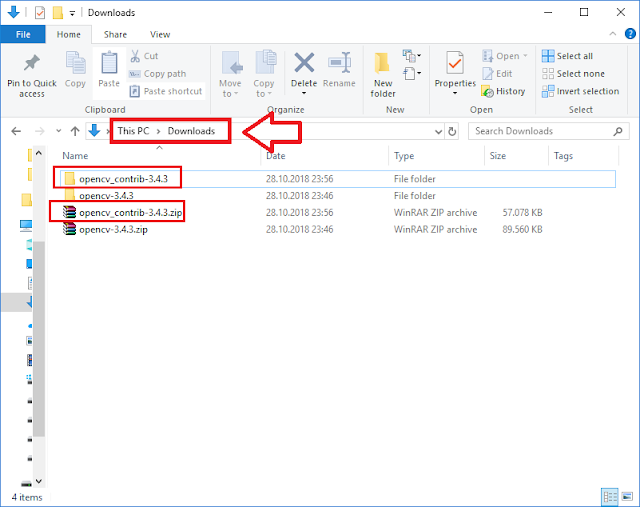Click navigation pane scroll up arrow
640x507 pixels.
[x=39, y=153]
